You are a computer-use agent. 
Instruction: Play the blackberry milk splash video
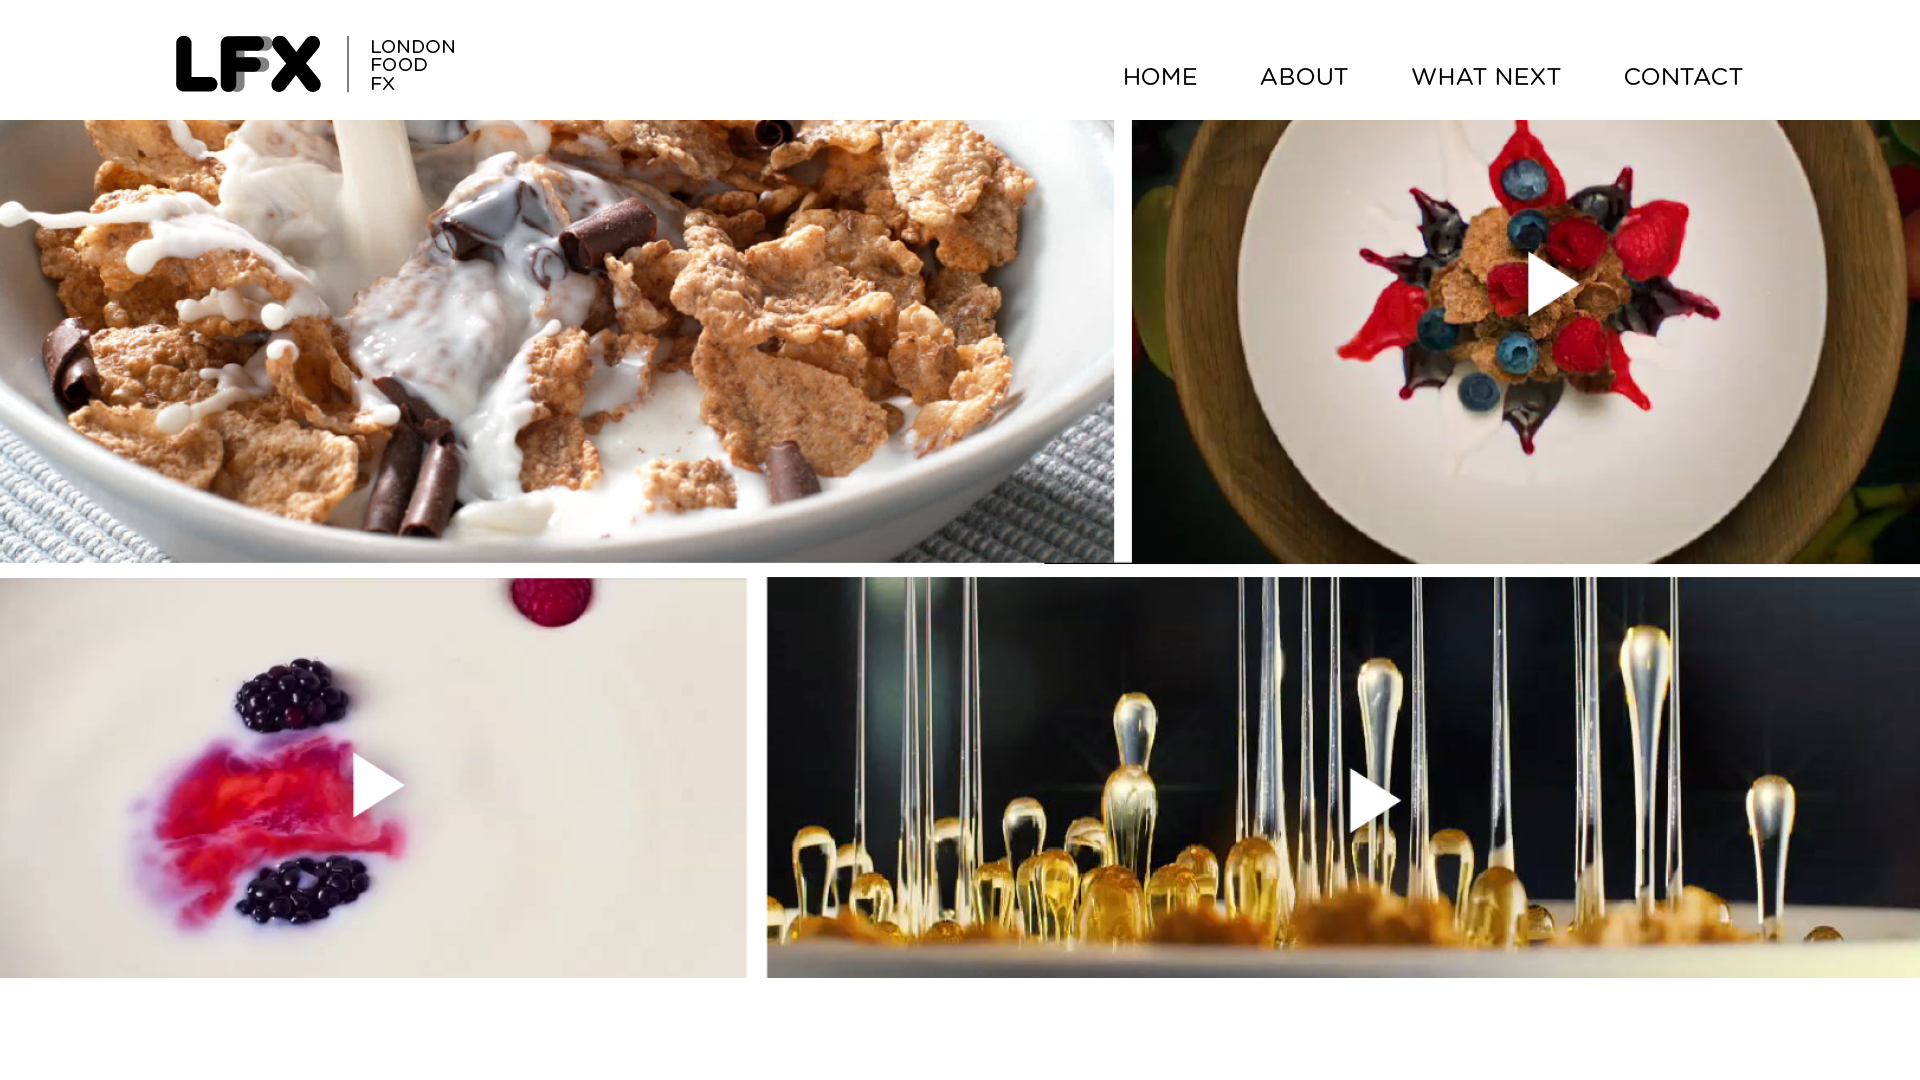[x=378, y=785]
